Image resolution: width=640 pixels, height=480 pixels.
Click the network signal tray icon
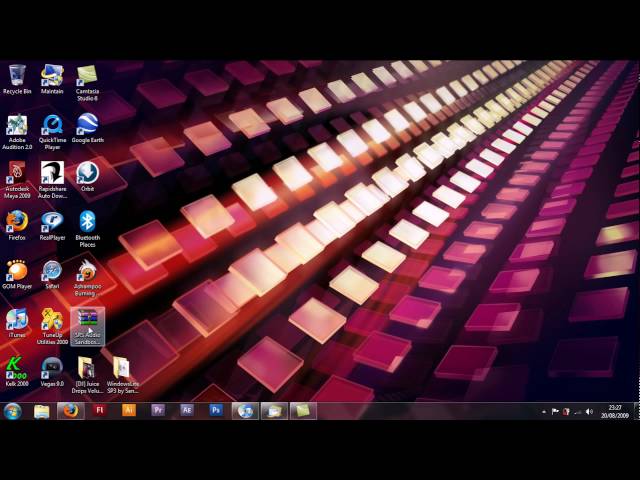(x=578, y=412)
